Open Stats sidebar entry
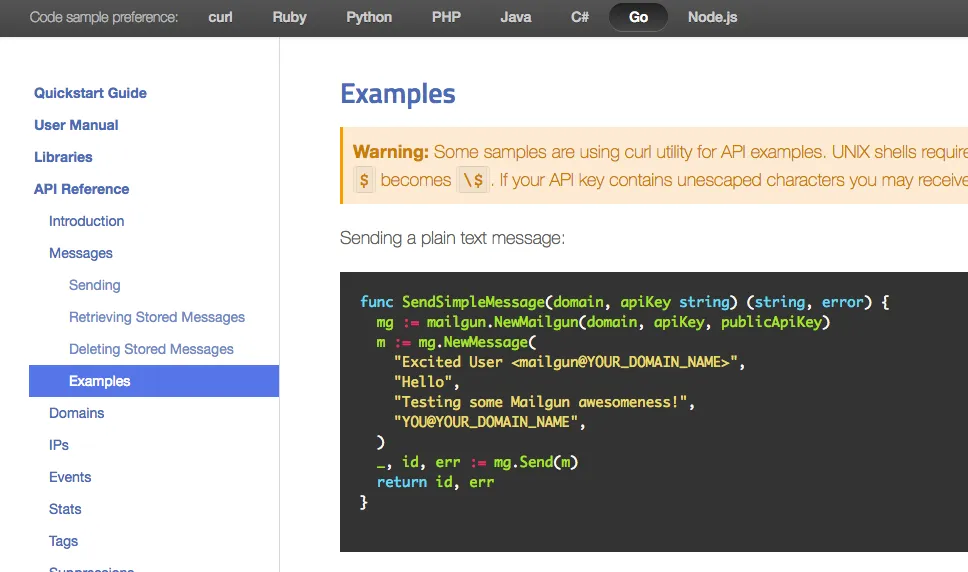968x572 pixels. (65, 510)
